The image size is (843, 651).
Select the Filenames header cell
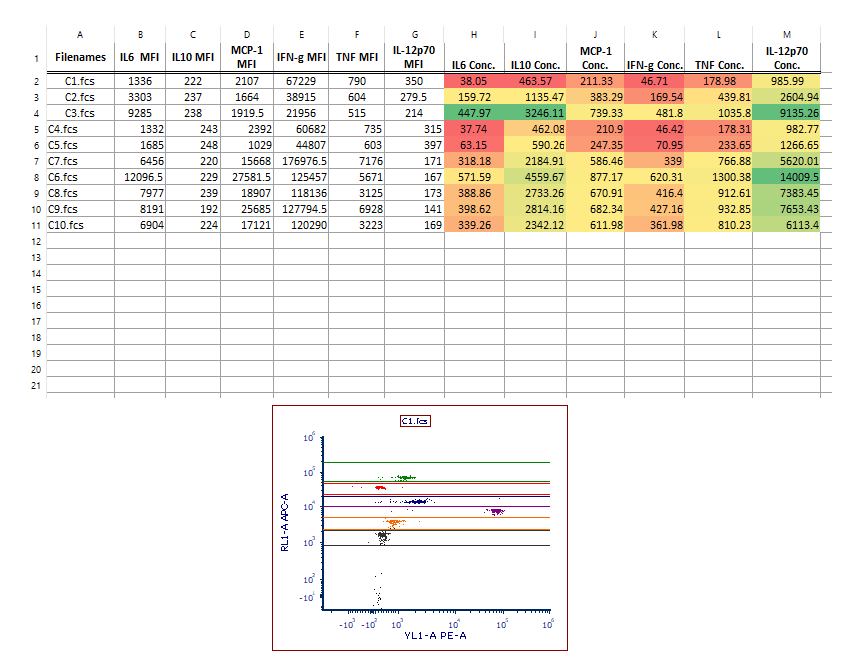80,58
